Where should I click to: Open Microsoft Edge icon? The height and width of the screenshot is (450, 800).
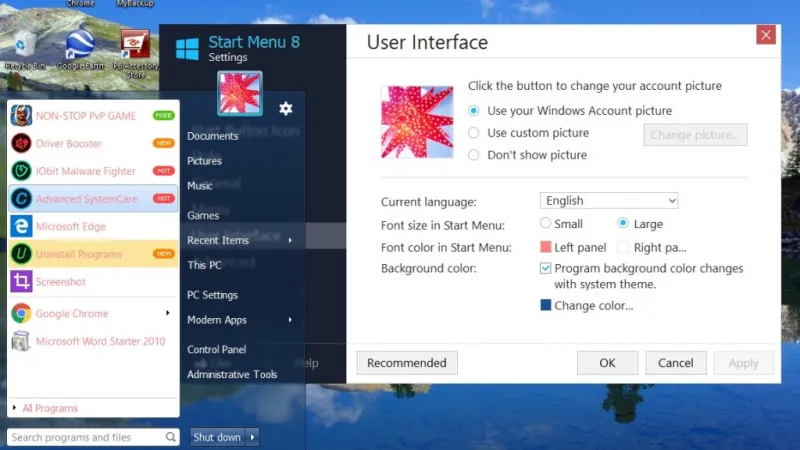(21, 226)
